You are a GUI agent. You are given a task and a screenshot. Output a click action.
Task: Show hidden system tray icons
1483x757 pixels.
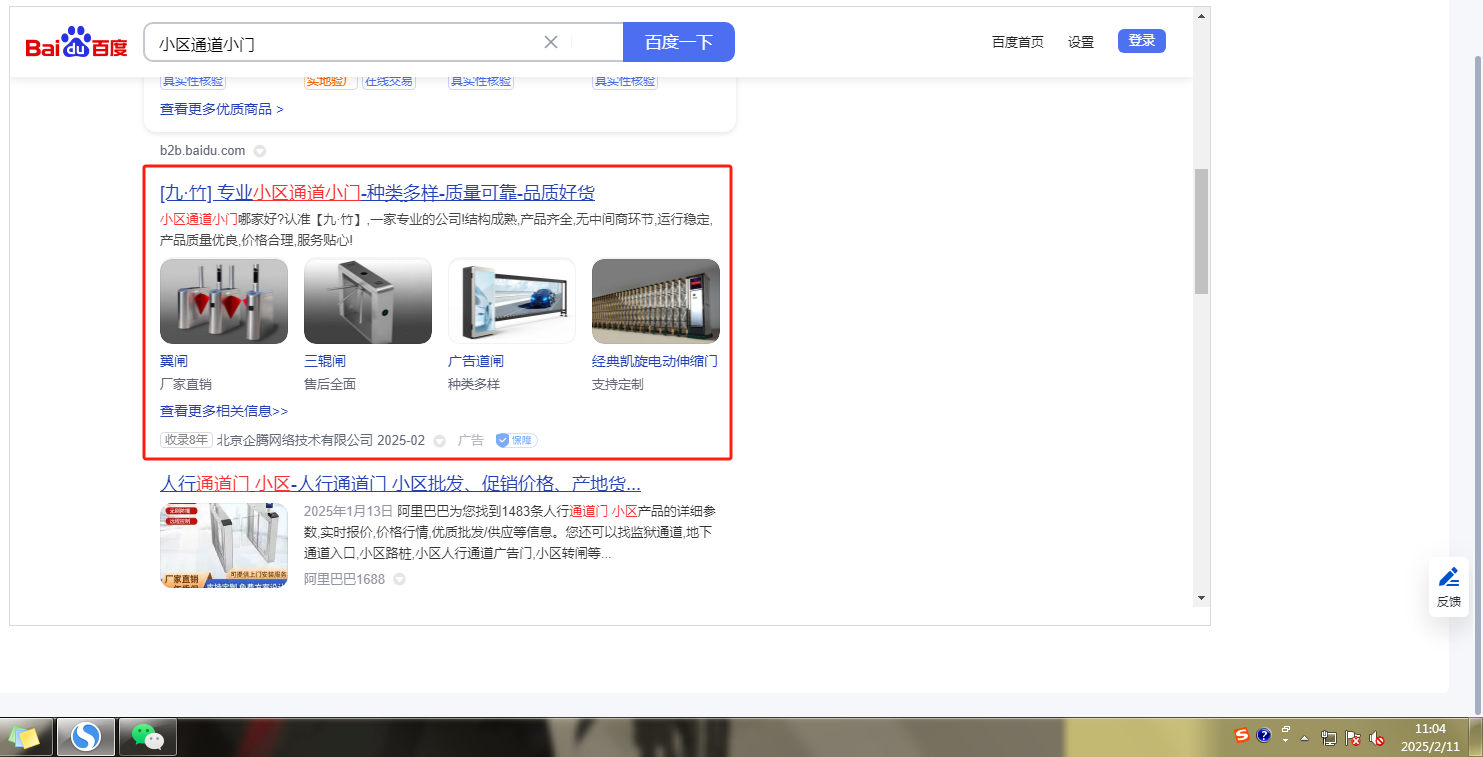coord(1304,738)
